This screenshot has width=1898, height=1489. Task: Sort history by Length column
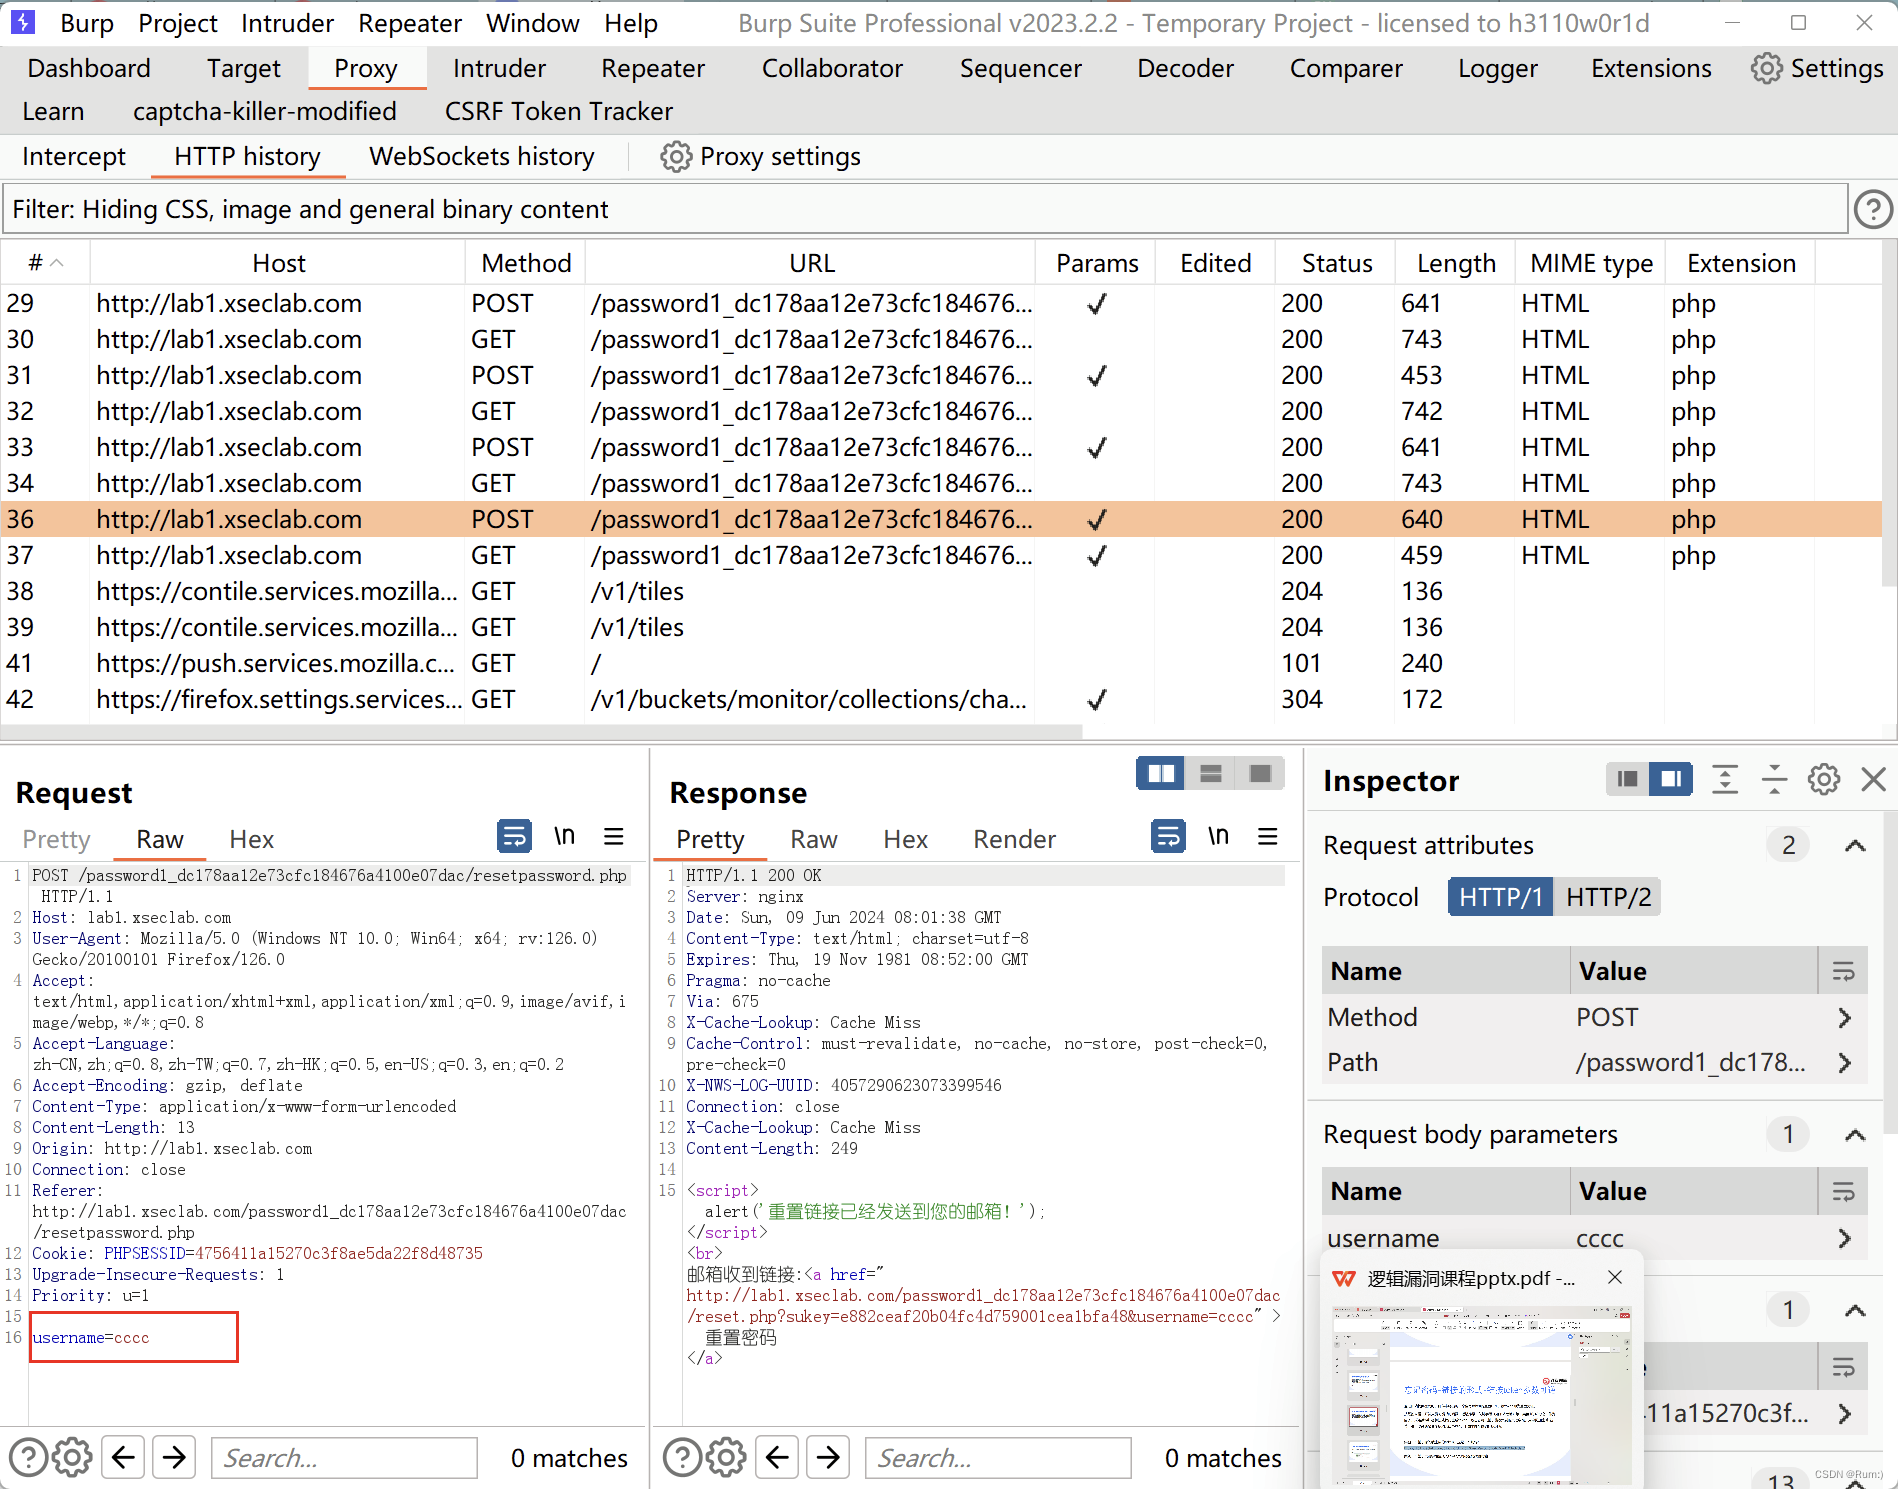(1456, 263)
